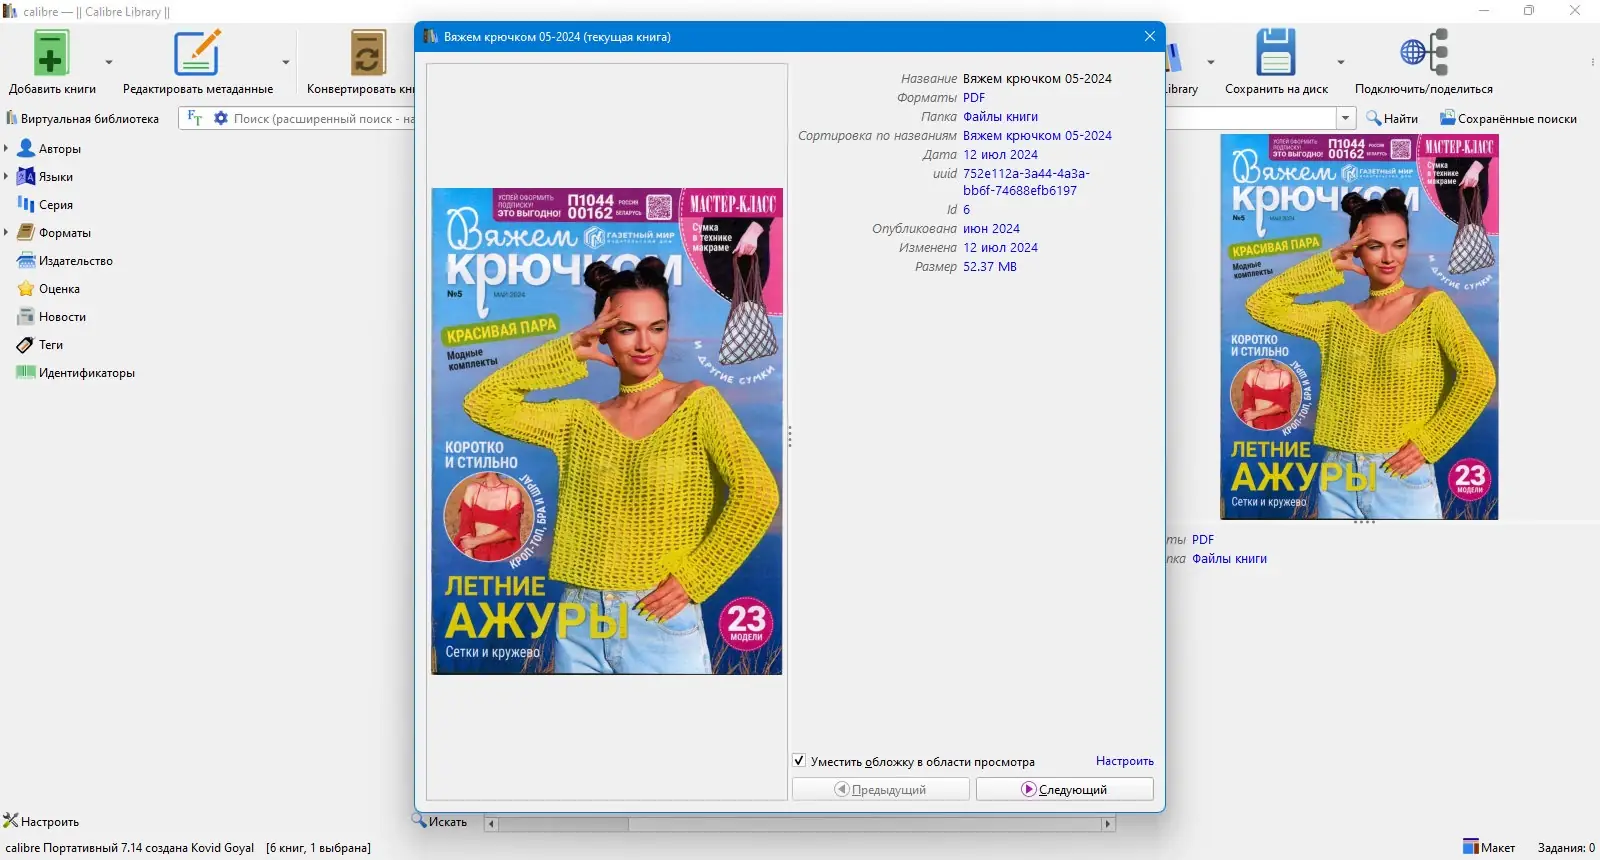The height and width of the screenshot is (860, 1600).
Task: Click the scrollbar left arrow
Action: pyautogui.click(x=491, y=824)
